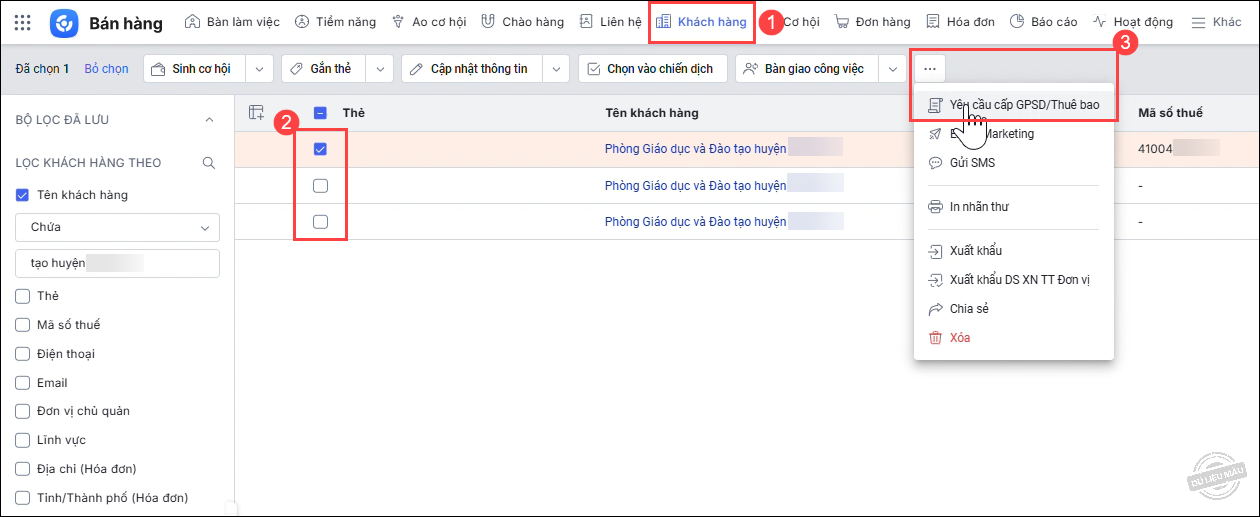Image resolution: width=1260 pixels, height=517 pixels.
Task: Click the red Xóa trash icon
Action: point(935,338)
